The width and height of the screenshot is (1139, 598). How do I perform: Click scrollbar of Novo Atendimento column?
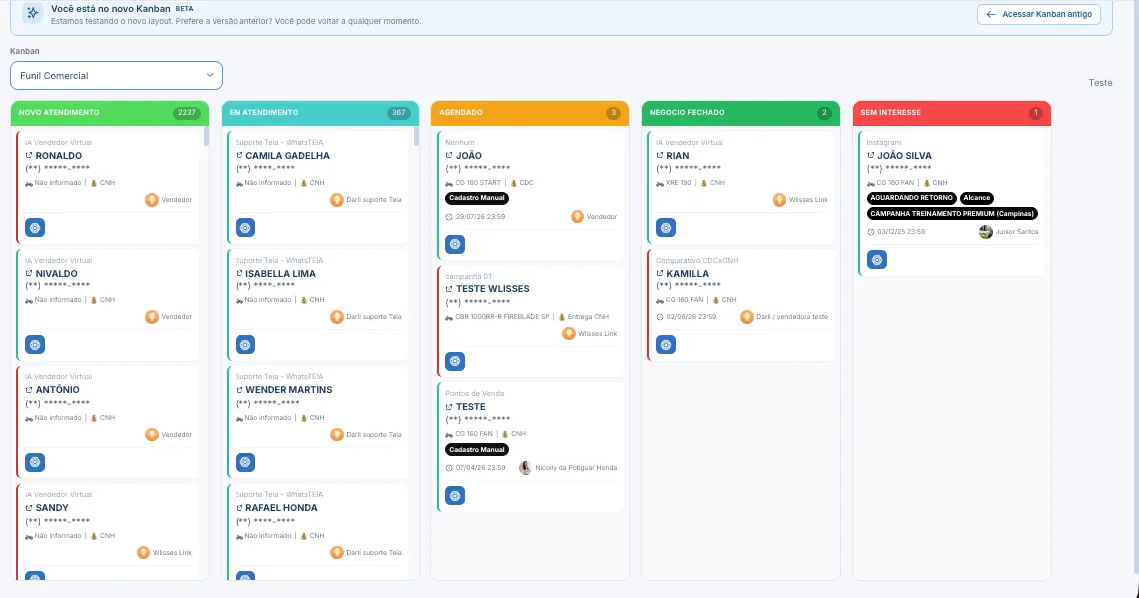pos(206,137)
